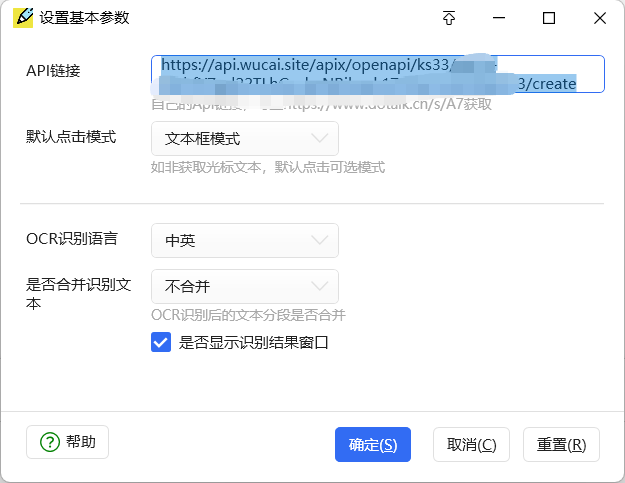Click the 默认点击模式 label
The height and width of the screenshot is (483, 625).
[x=71, y=137]
